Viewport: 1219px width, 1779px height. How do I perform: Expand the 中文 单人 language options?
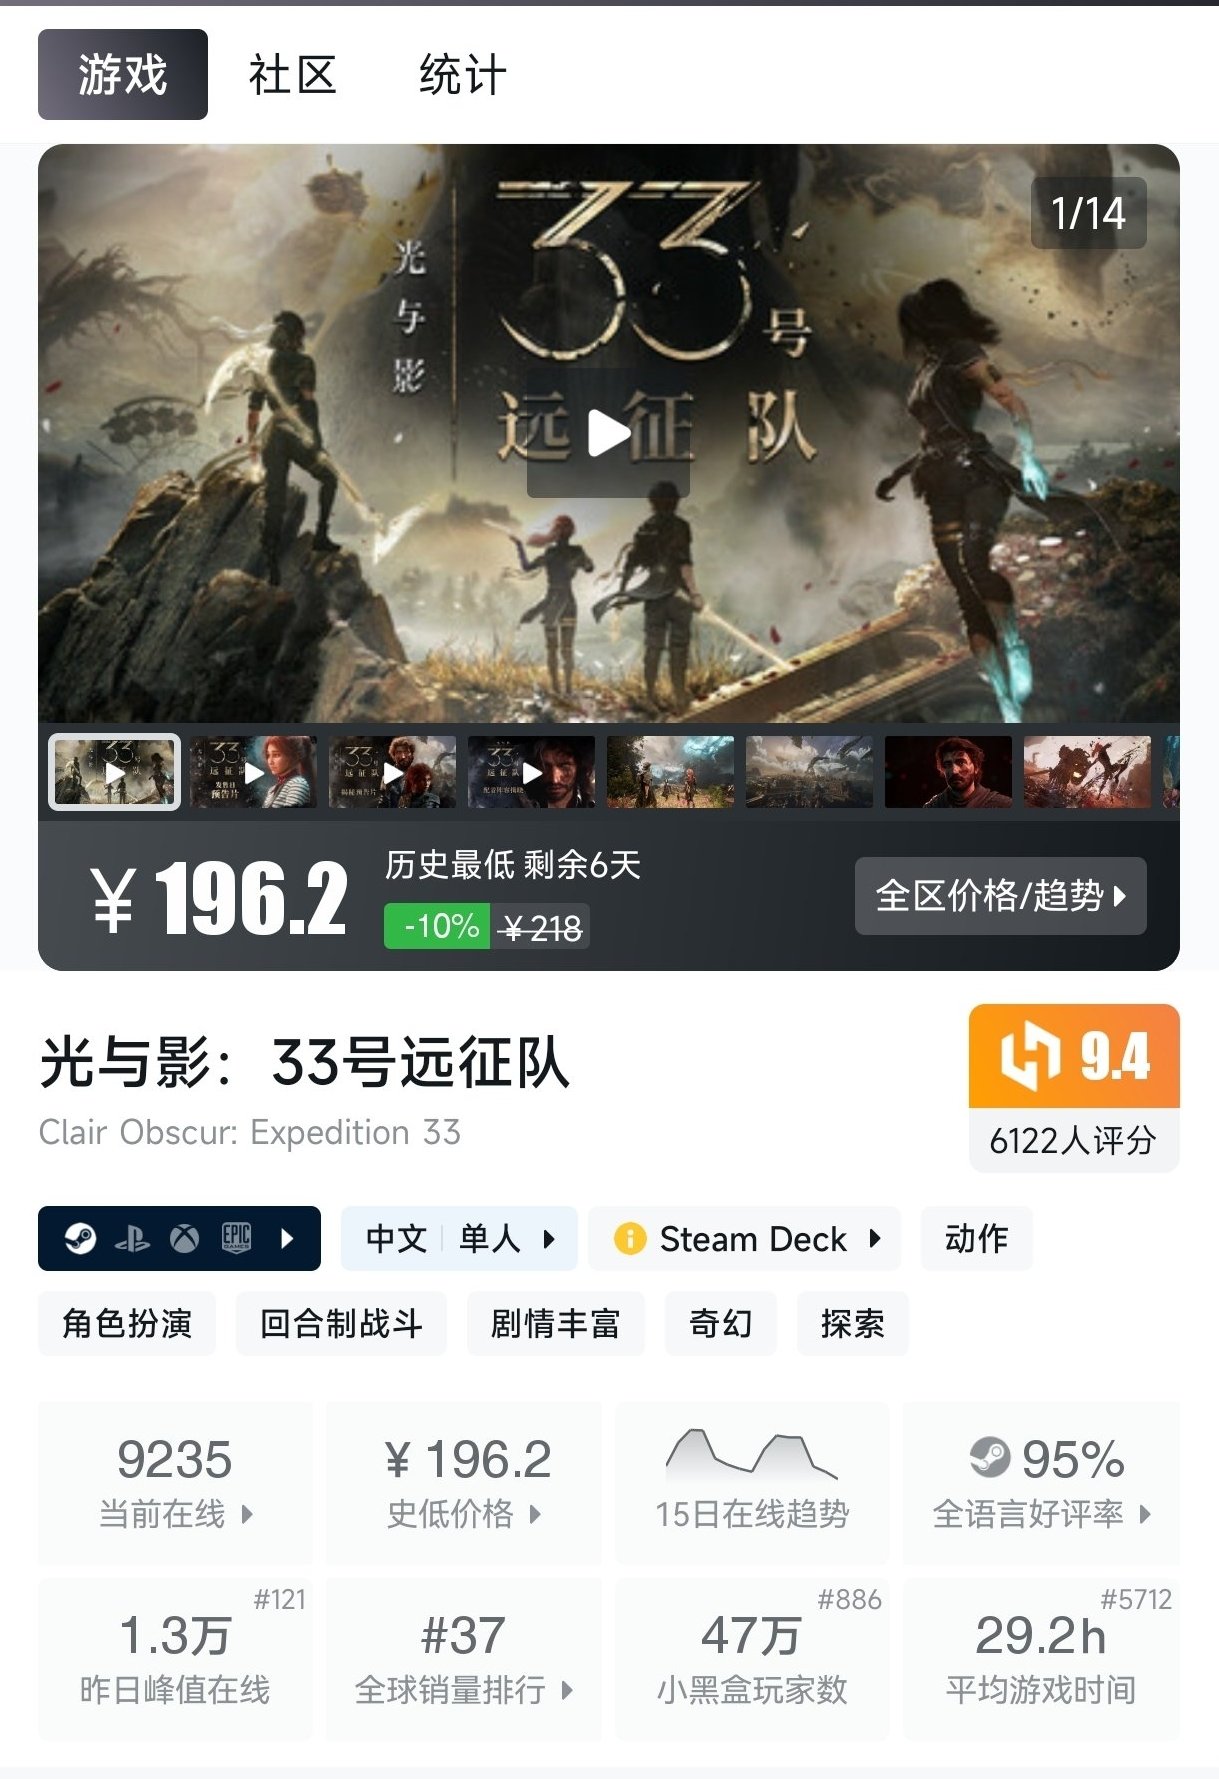[459, 1239]
